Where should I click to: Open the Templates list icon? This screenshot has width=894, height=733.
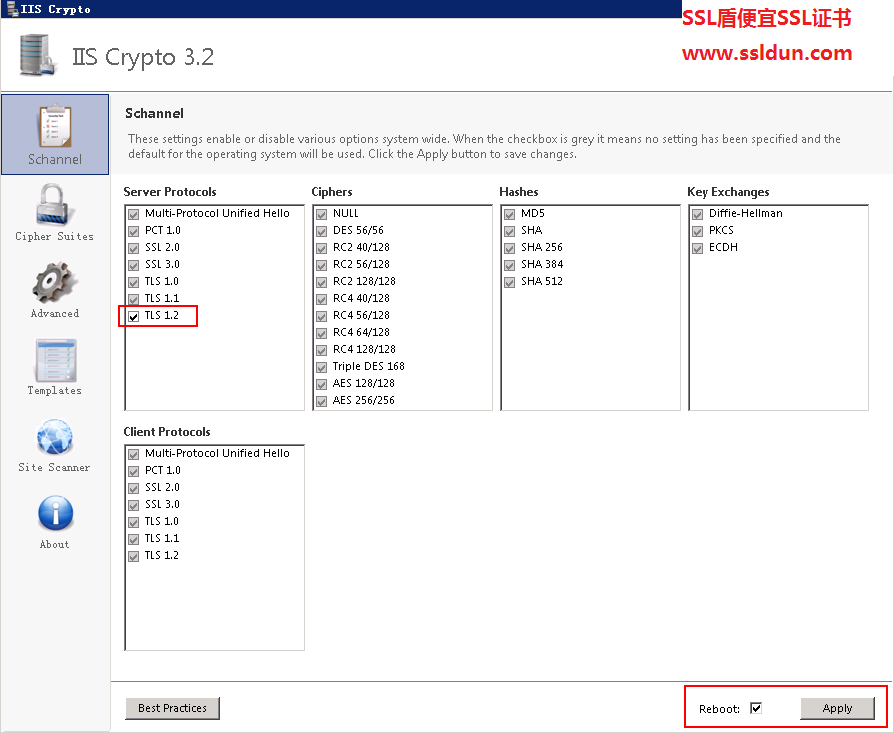click(x=55, y=361)
